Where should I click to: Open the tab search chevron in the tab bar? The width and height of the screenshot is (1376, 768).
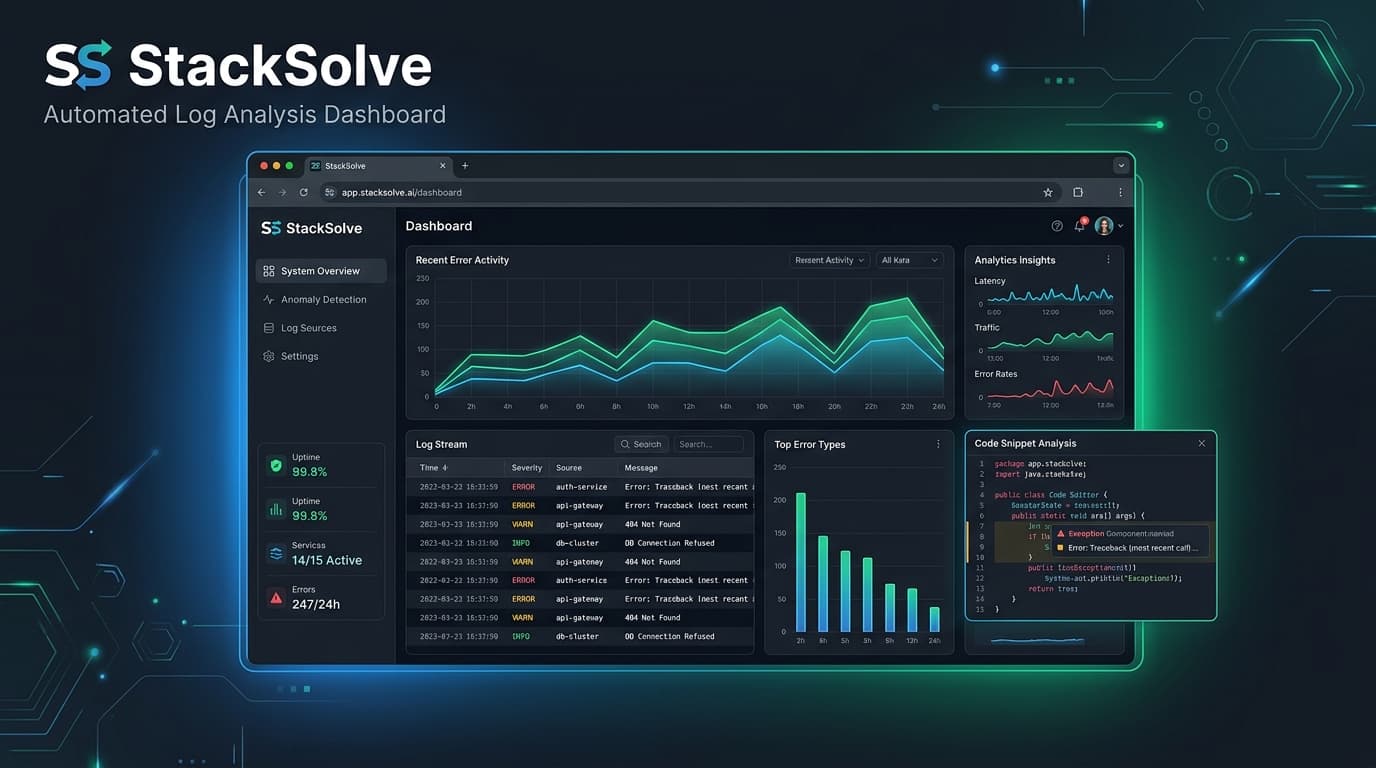point(1121,166)
